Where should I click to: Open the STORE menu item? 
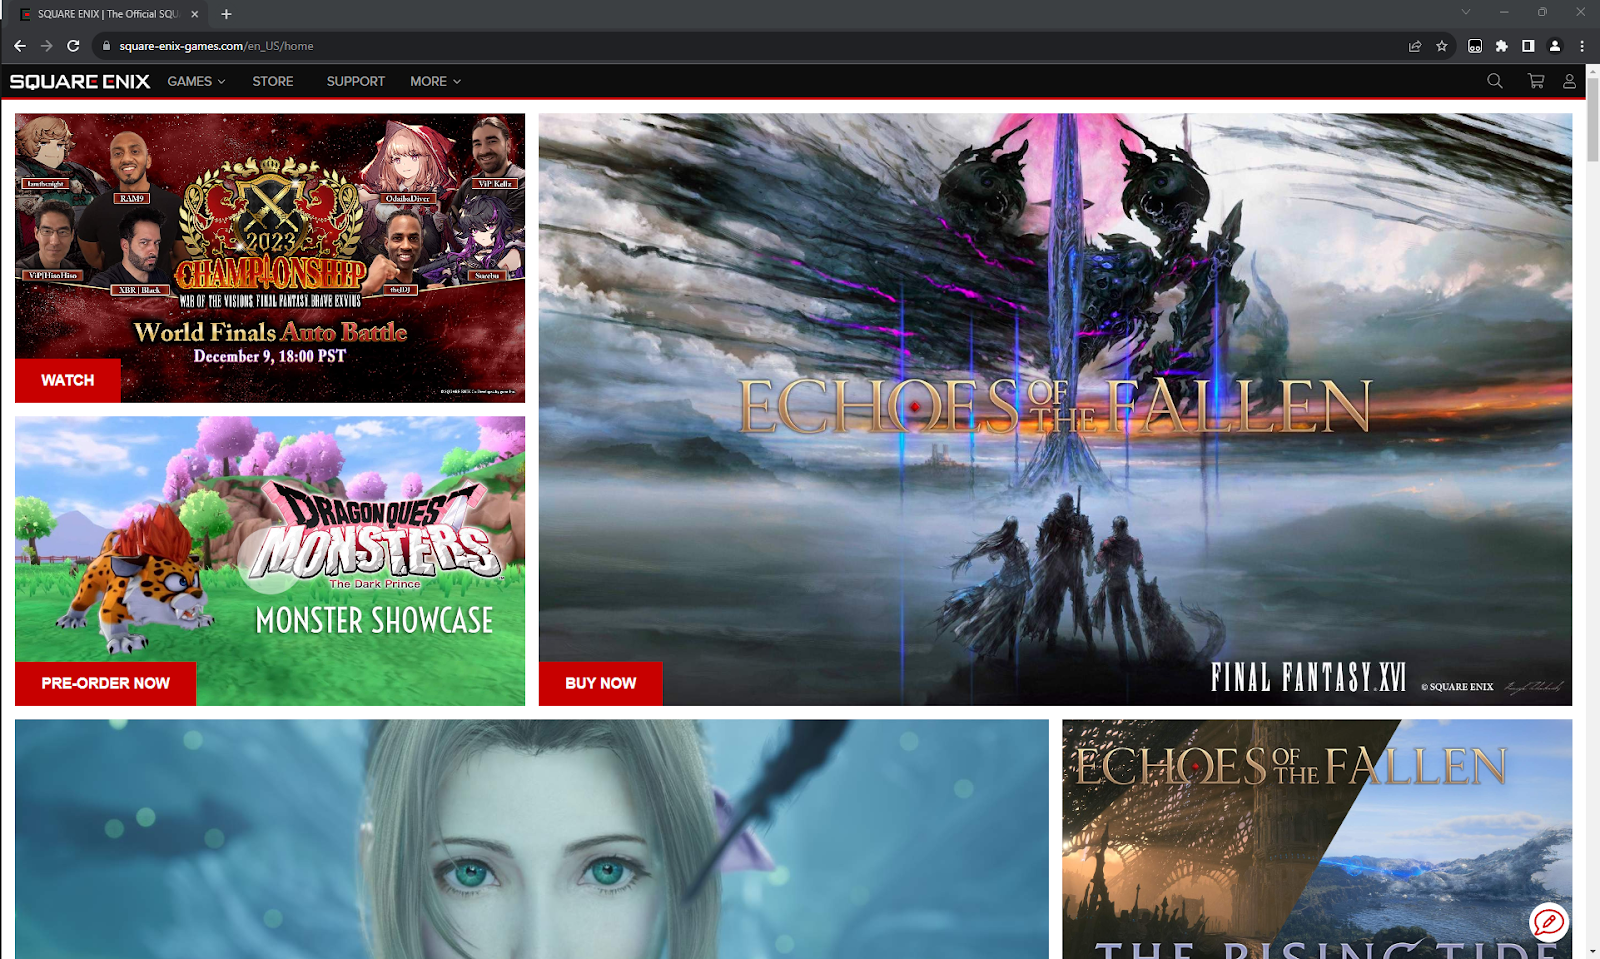(273, 81)
